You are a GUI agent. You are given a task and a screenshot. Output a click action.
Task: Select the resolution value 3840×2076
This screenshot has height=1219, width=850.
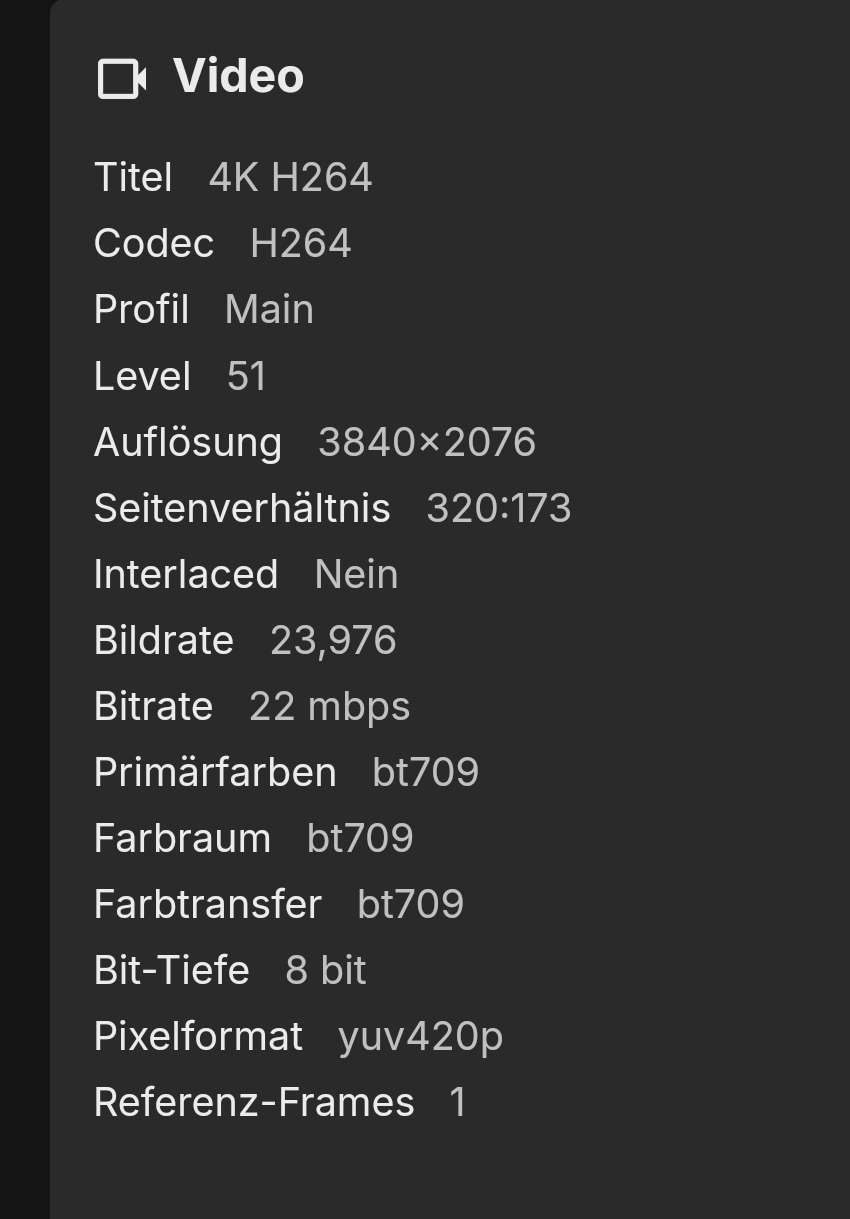[x=426, y=442]
